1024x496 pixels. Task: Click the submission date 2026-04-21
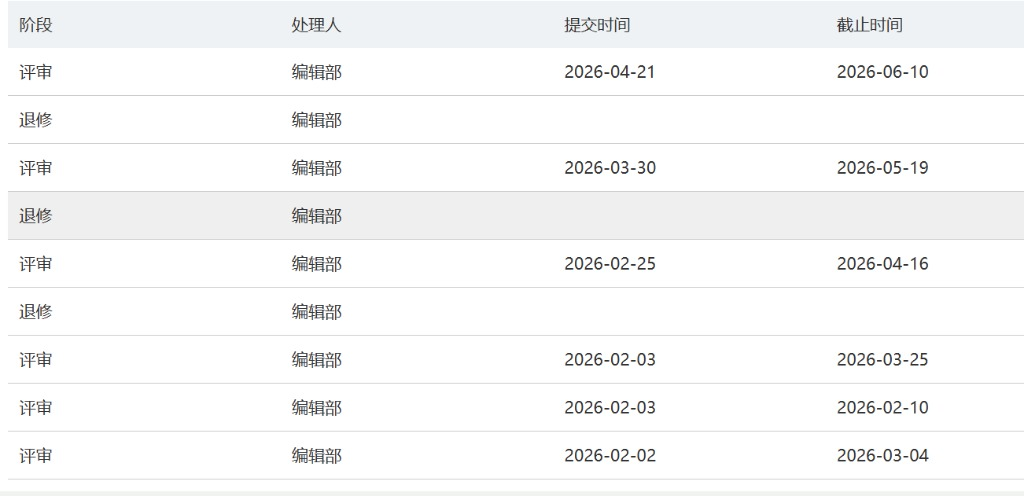[x=610, y=72]
